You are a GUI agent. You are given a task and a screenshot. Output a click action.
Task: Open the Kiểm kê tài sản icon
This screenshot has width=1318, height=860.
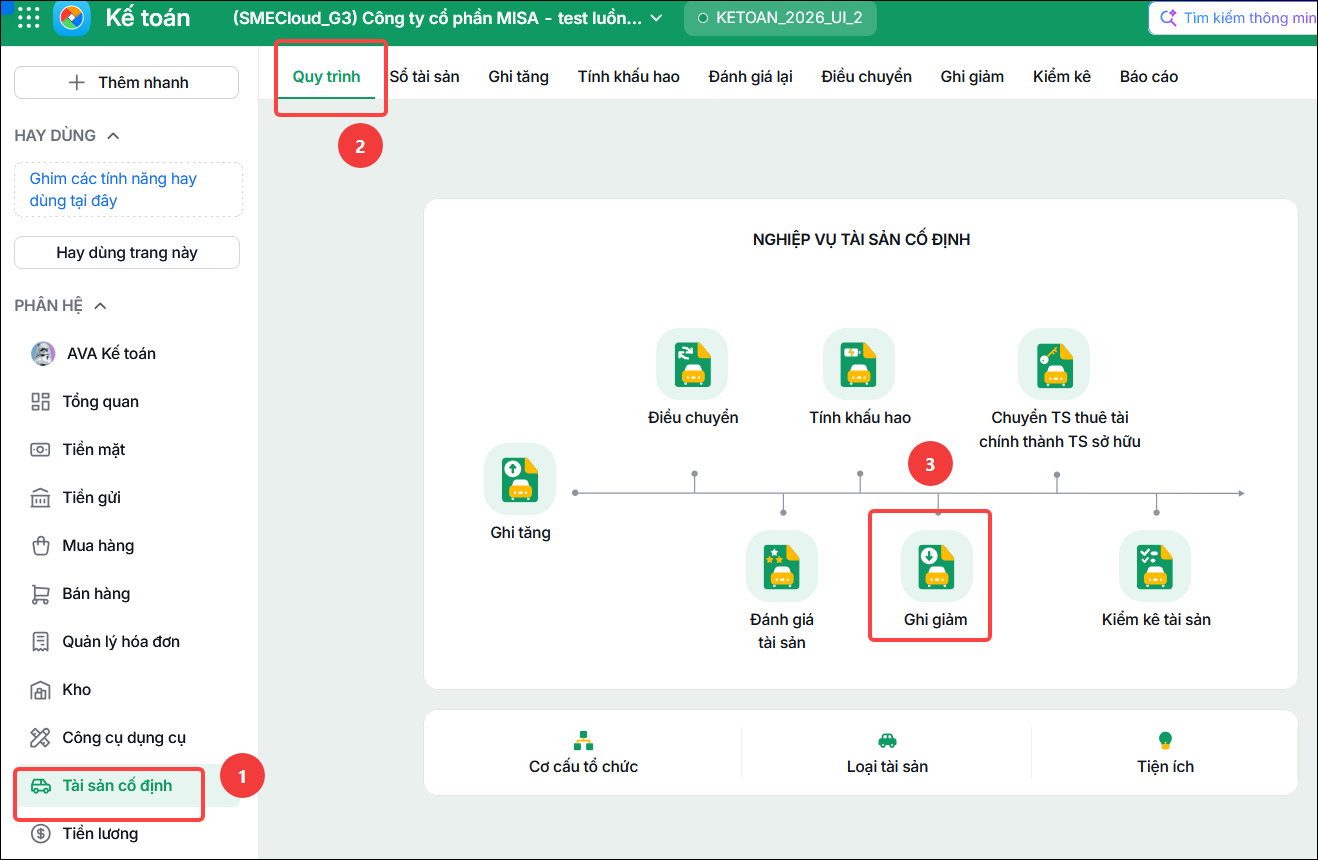point(1155,566)
